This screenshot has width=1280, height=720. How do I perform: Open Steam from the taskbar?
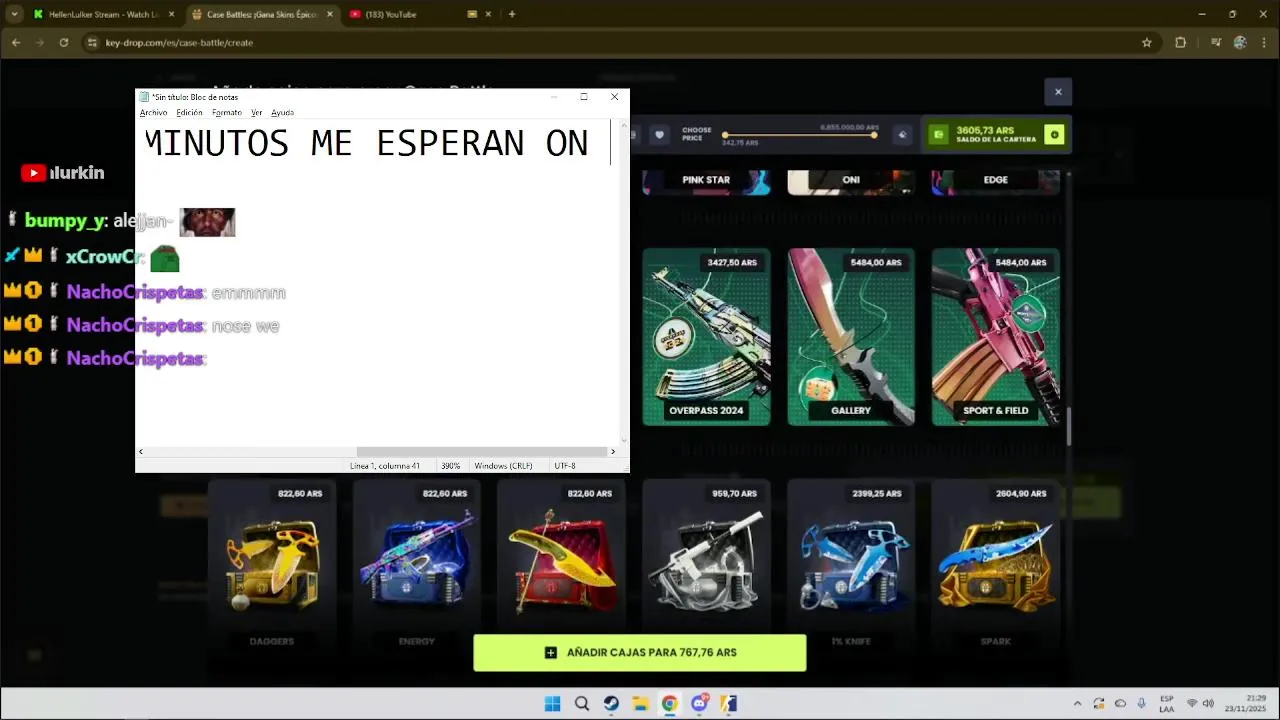pyautogui.click(x=611, y=704)
